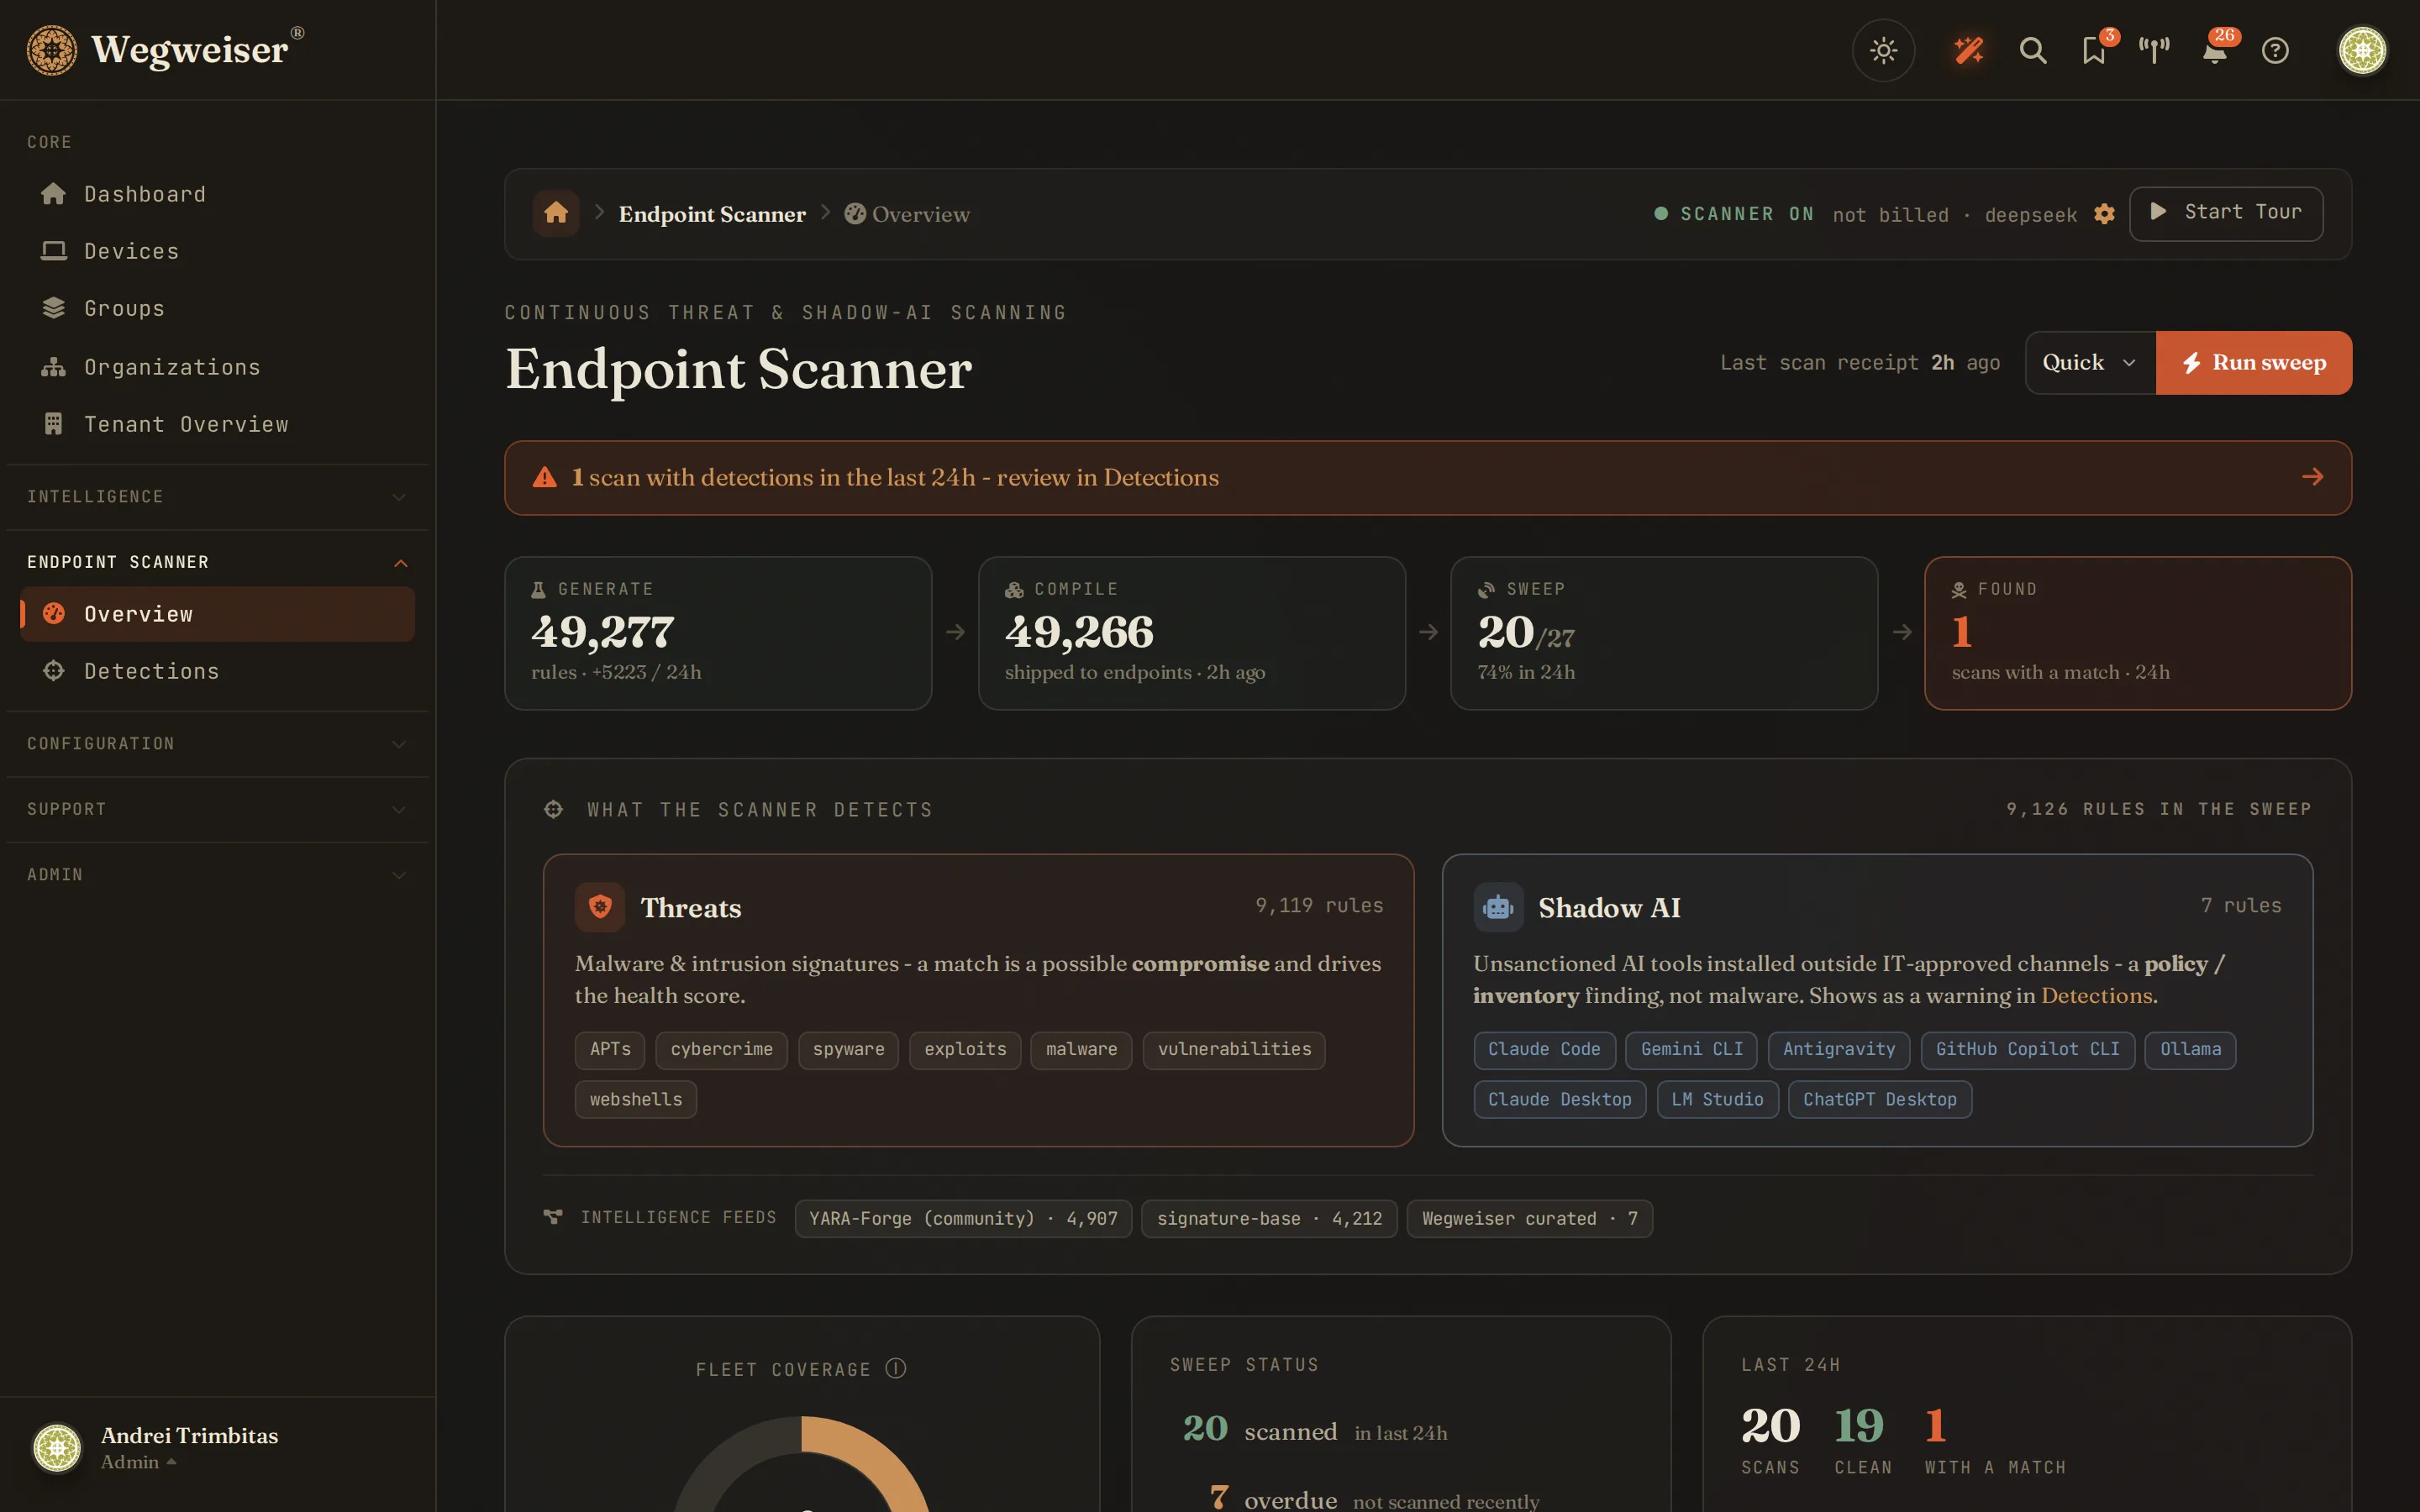Expand the Support section
Image resolution: width=2420 pixels, height=1512 pixels.
point(217,809)
